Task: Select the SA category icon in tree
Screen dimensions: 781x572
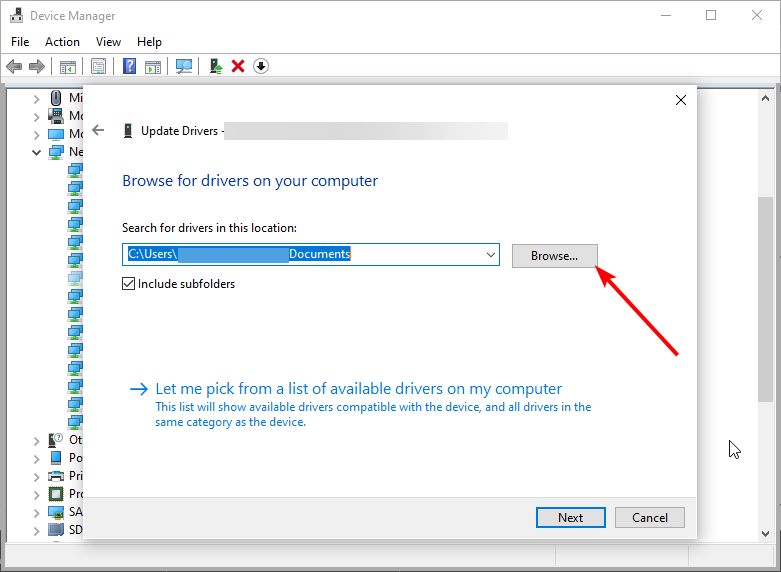Action: point(56,512)
